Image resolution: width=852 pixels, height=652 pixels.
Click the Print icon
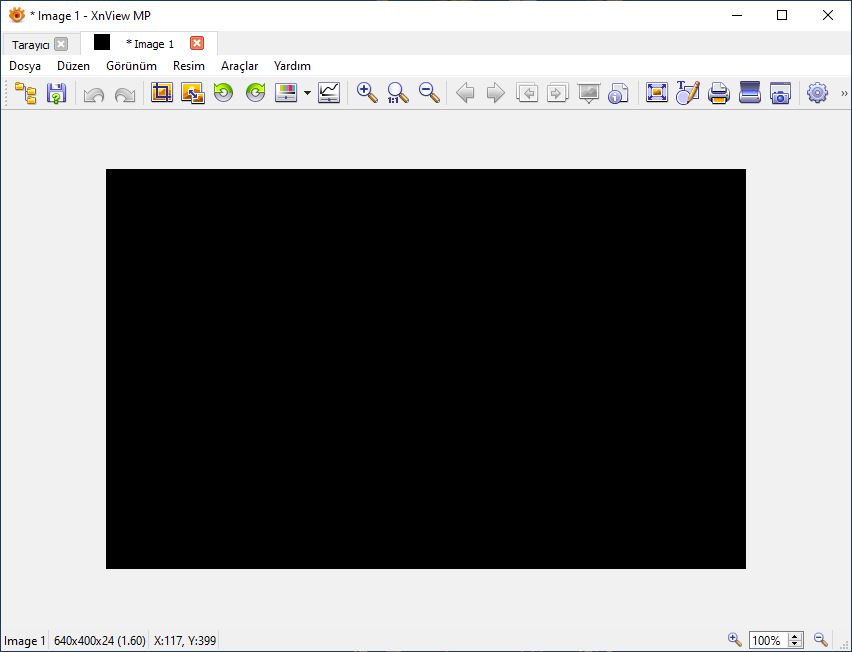(719, 93)
